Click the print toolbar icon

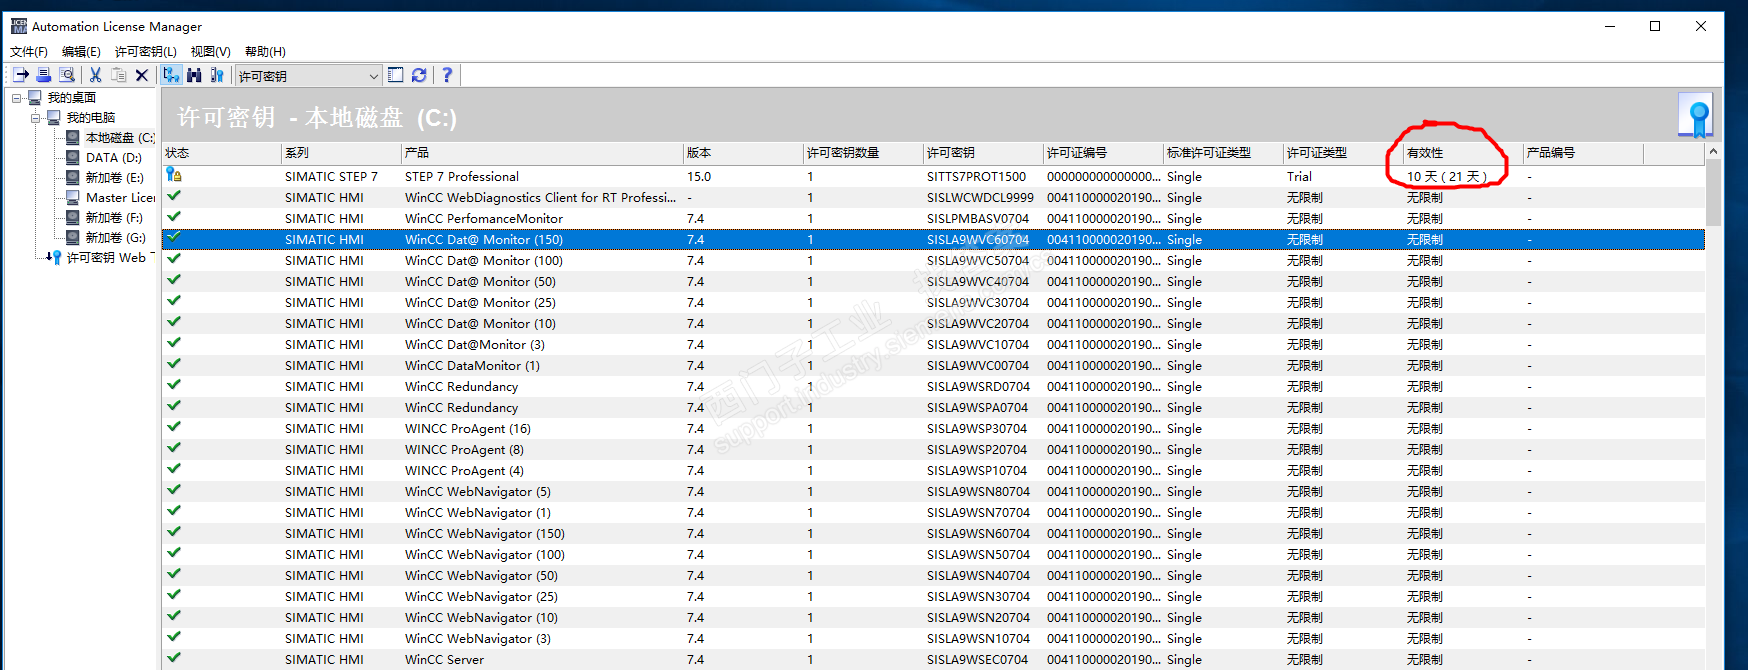44,75
